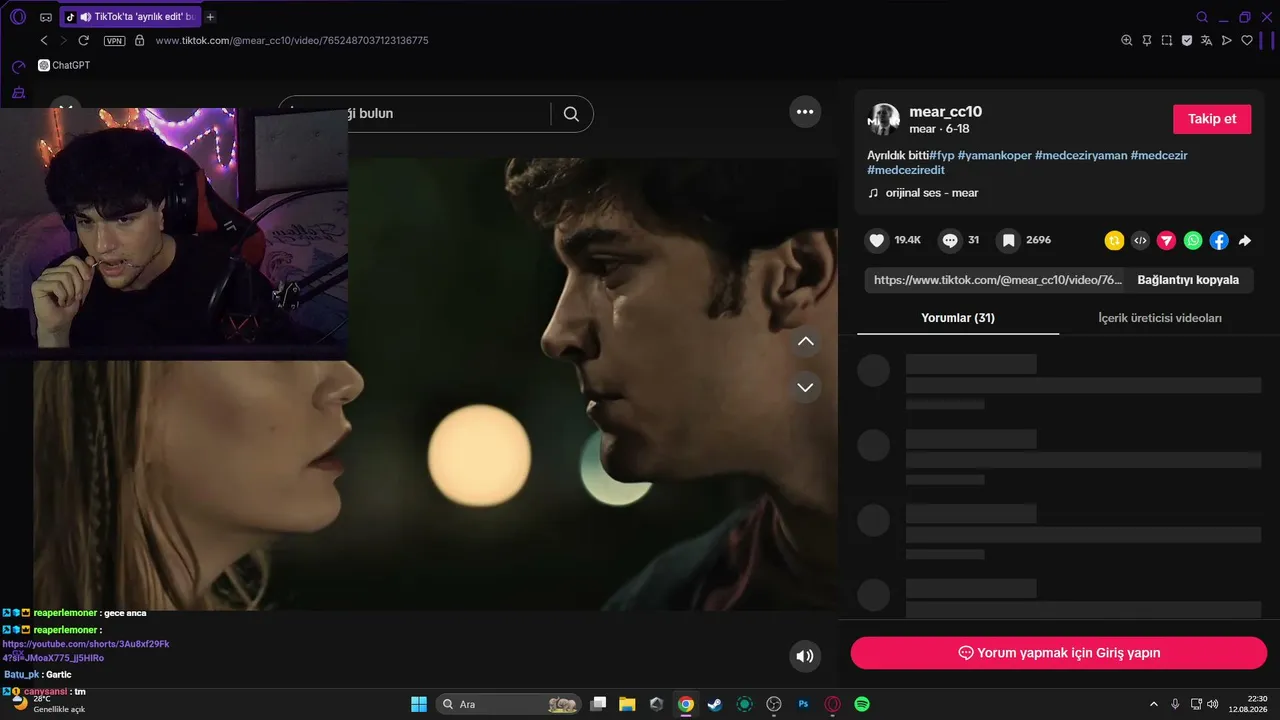Select the Yorumlar (31) tab
The width and height of the screenshot is (1280, 720).
tap(958, 318)
